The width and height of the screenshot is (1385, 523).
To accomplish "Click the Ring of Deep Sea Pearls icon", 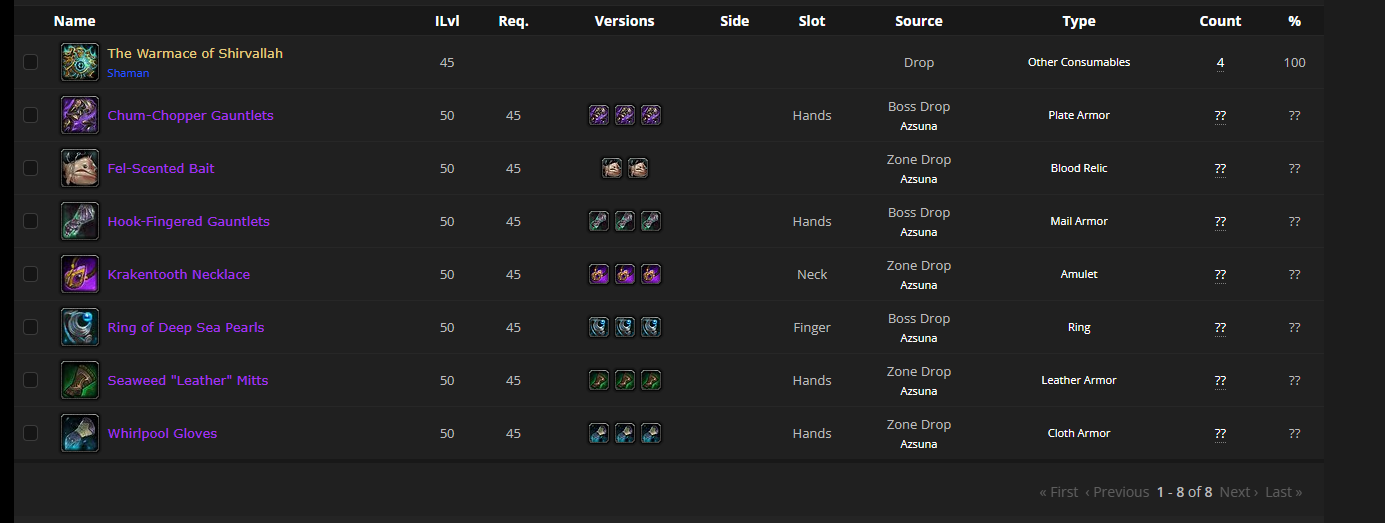I will pyautogui.click(x=80, y=327).
